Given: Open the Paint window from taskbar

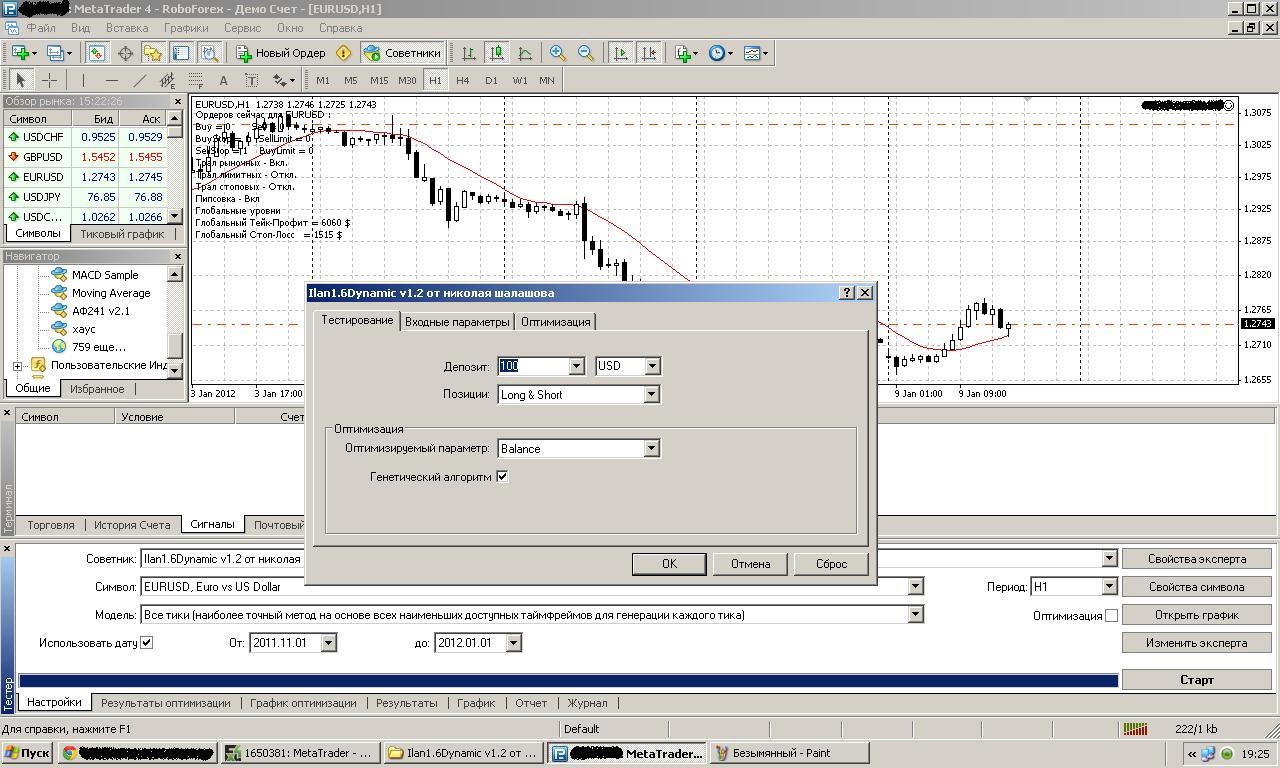Looking at the screenshot, I should click(x=788, y=753).
